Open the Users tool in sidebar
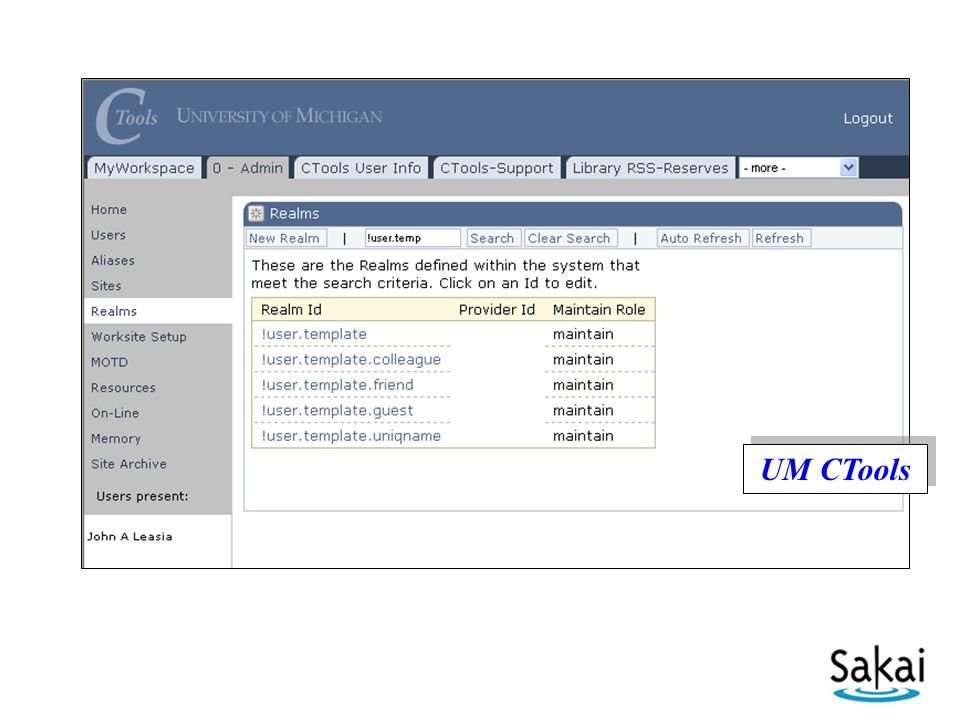 108,235
